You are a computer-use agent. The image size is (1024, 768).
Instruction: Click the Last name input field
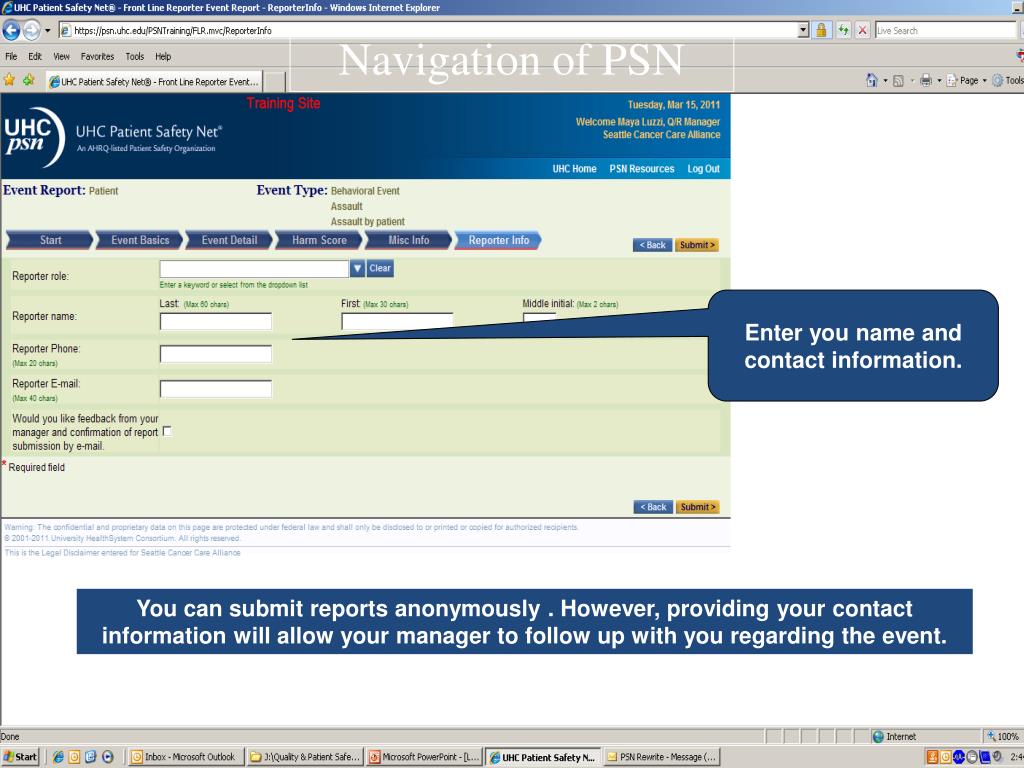coord(216,321)
